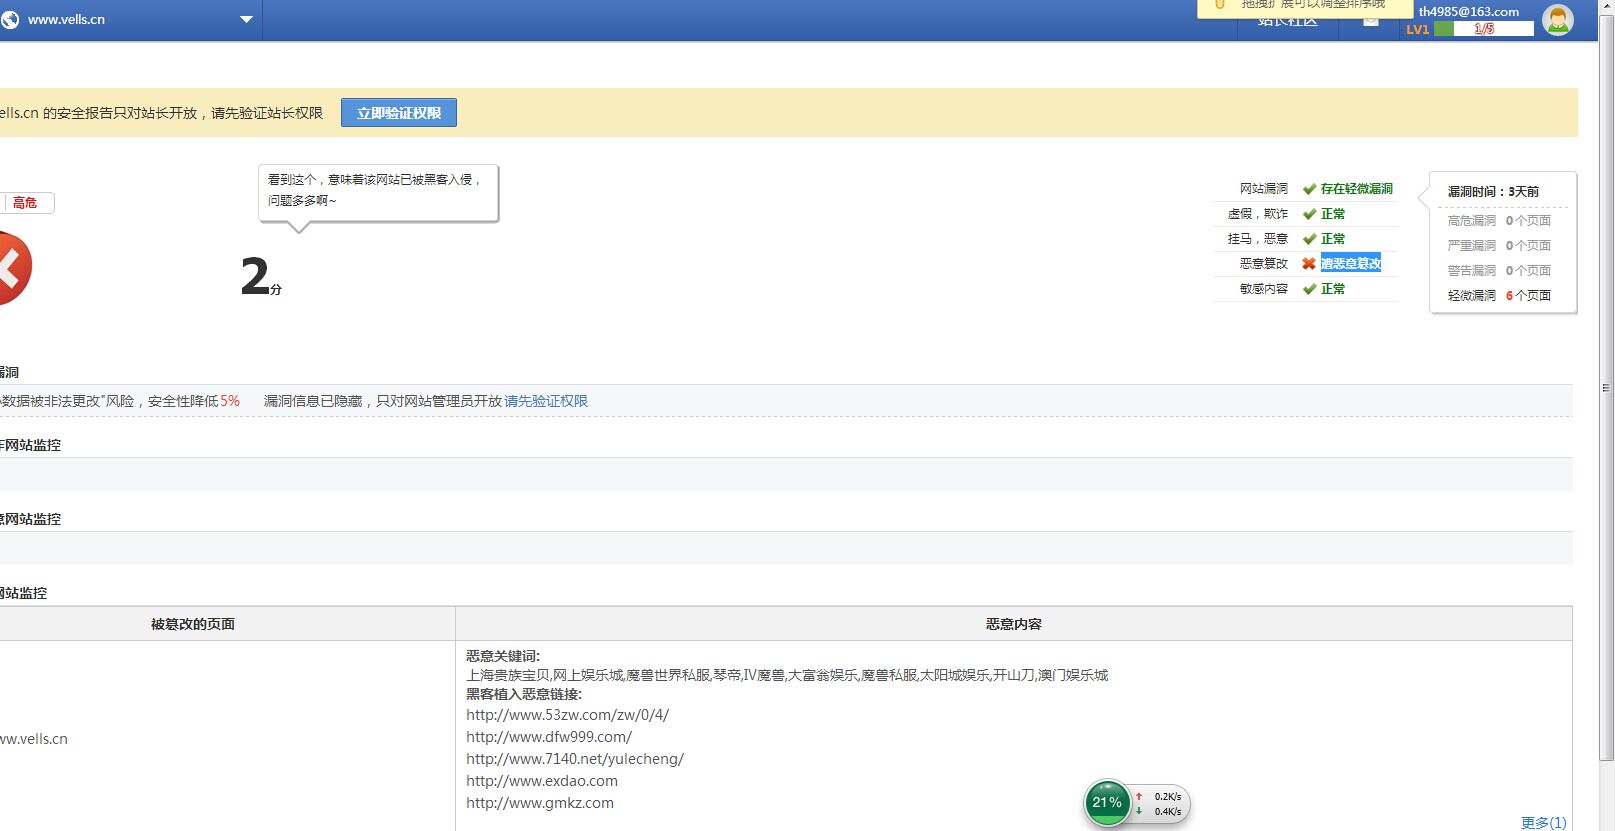1615x831 pixels.
Task: Click the http://www.gmkz.com link text
Action: coord(540,803)
